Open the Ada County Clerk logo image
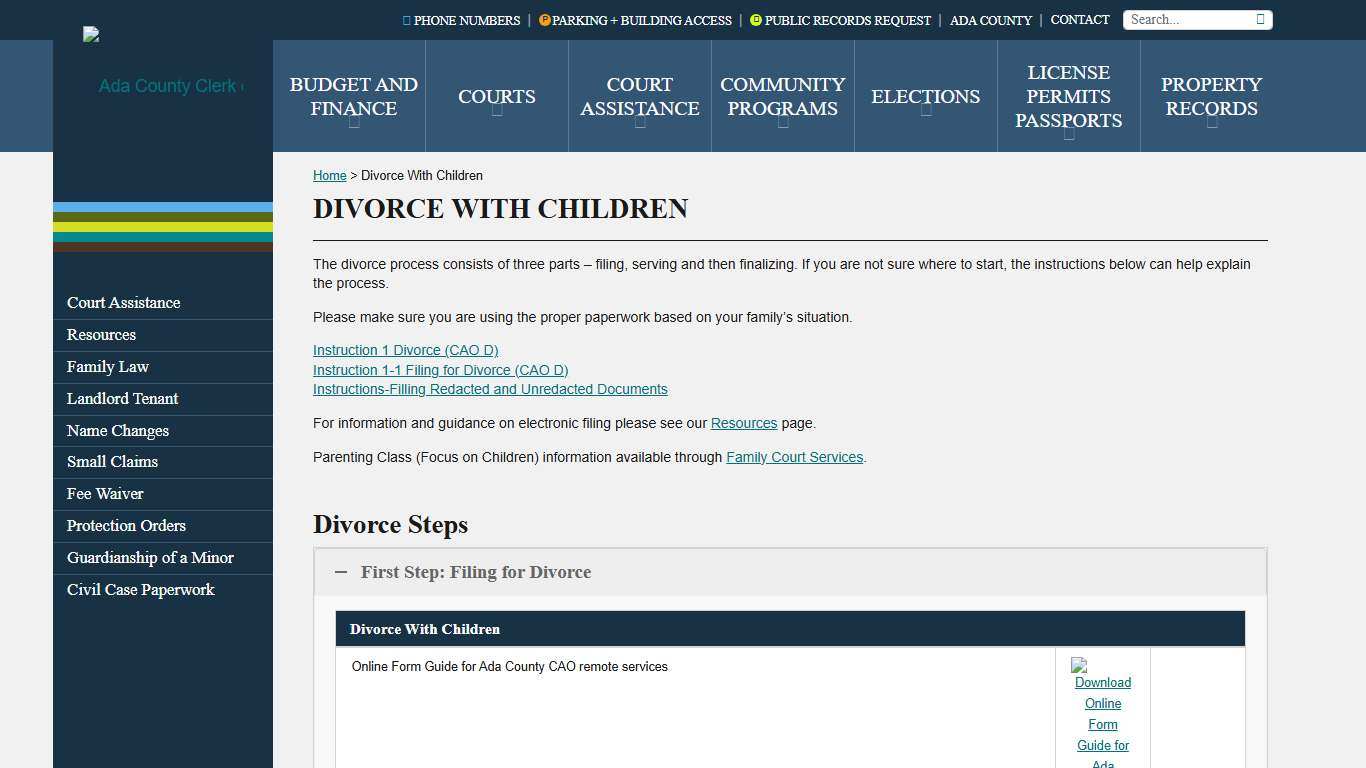 [x=90, y=33]
